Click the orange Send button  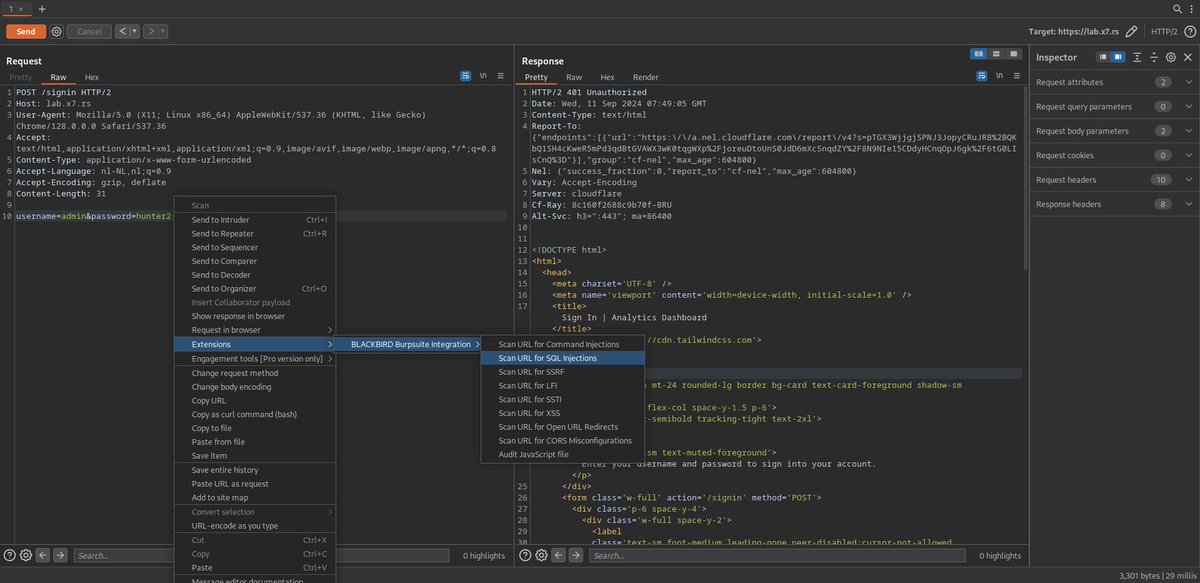coord(26,31)
